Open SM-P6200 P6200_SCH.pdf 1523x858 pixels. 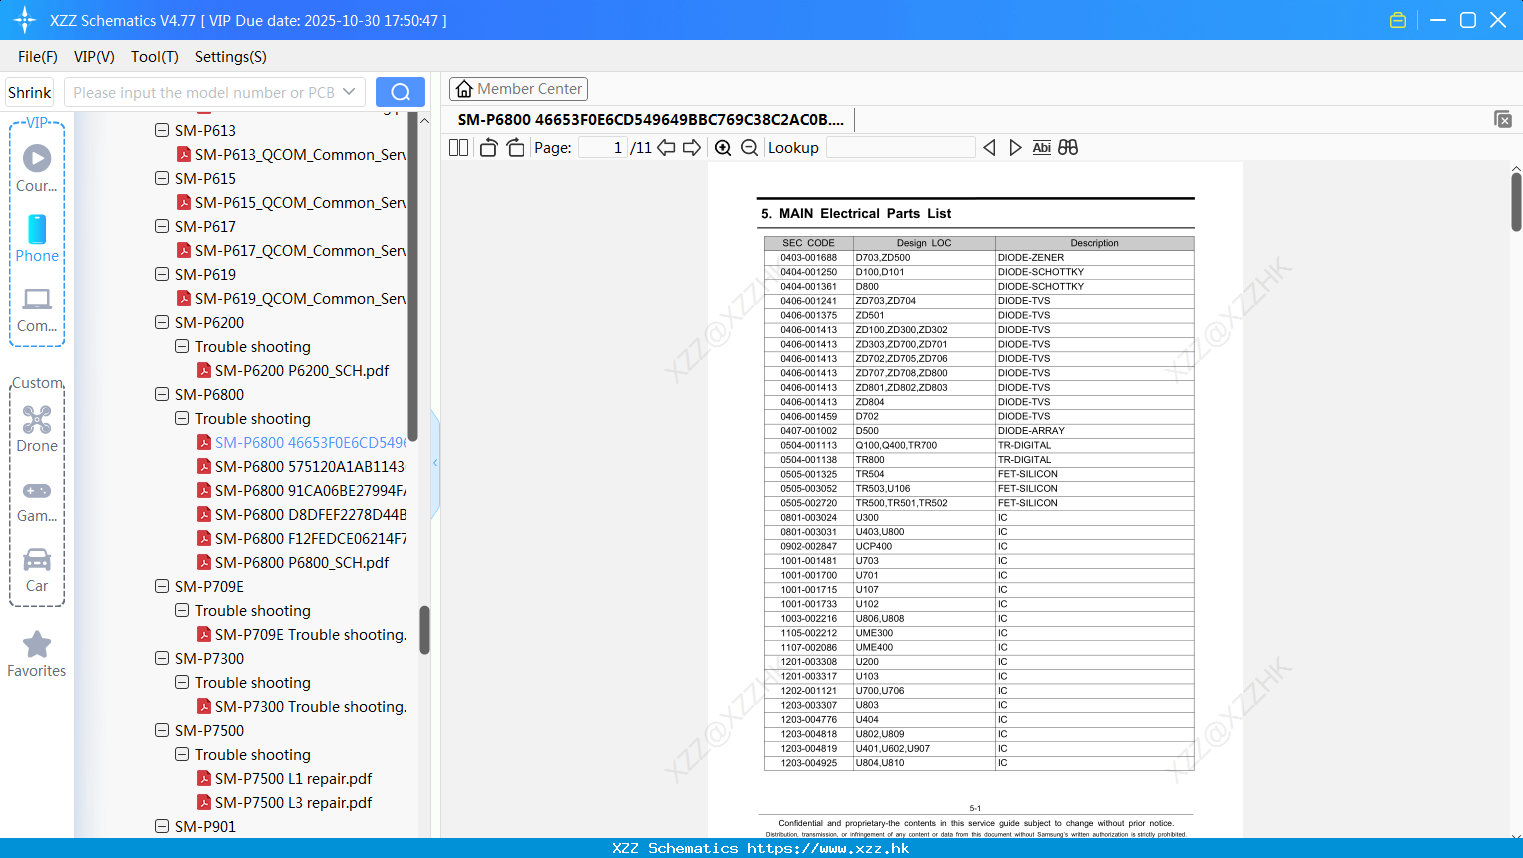302,370
